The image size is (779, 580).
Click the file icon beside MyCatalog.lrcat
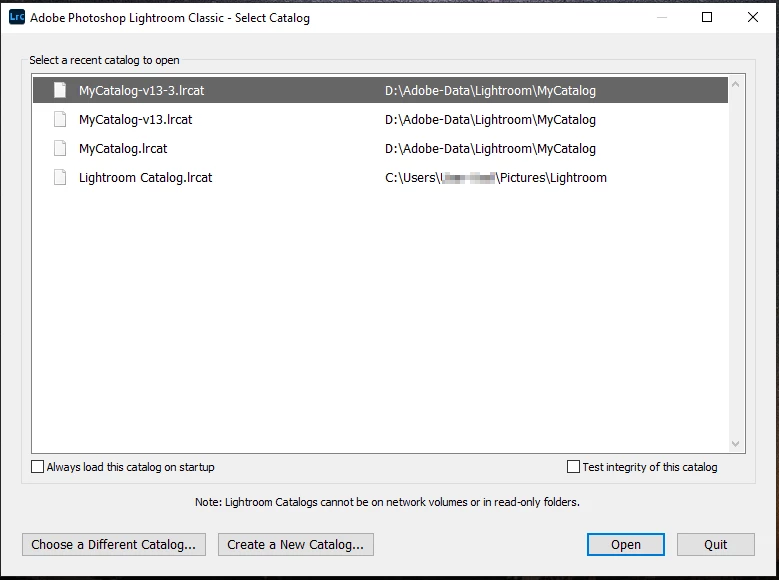click(x=60, y=148)
